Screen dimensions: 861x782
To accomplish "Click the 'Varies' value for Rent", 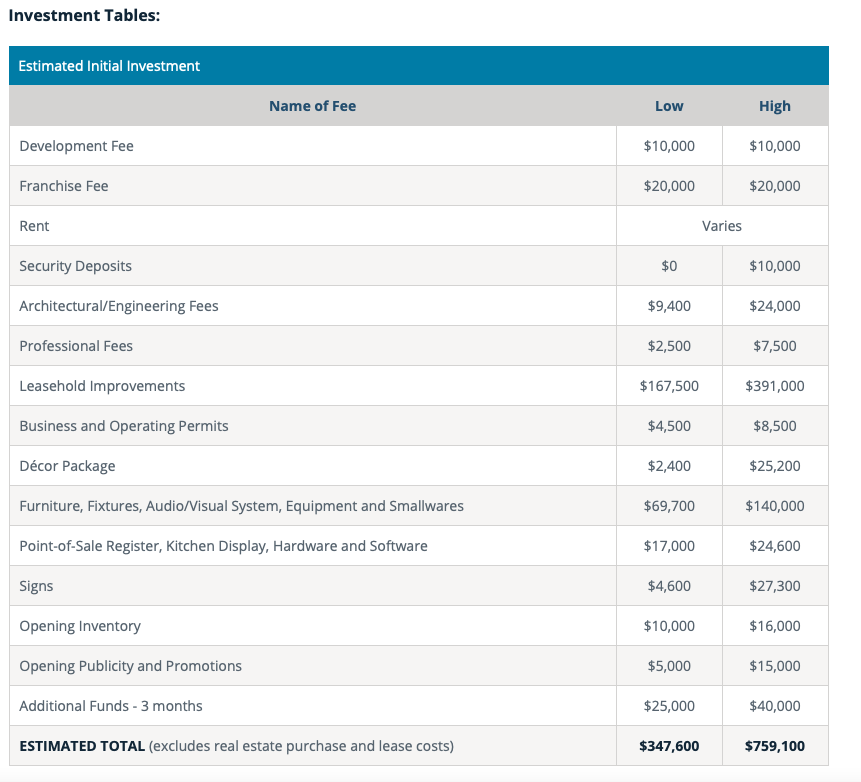I will coord(722,226).
